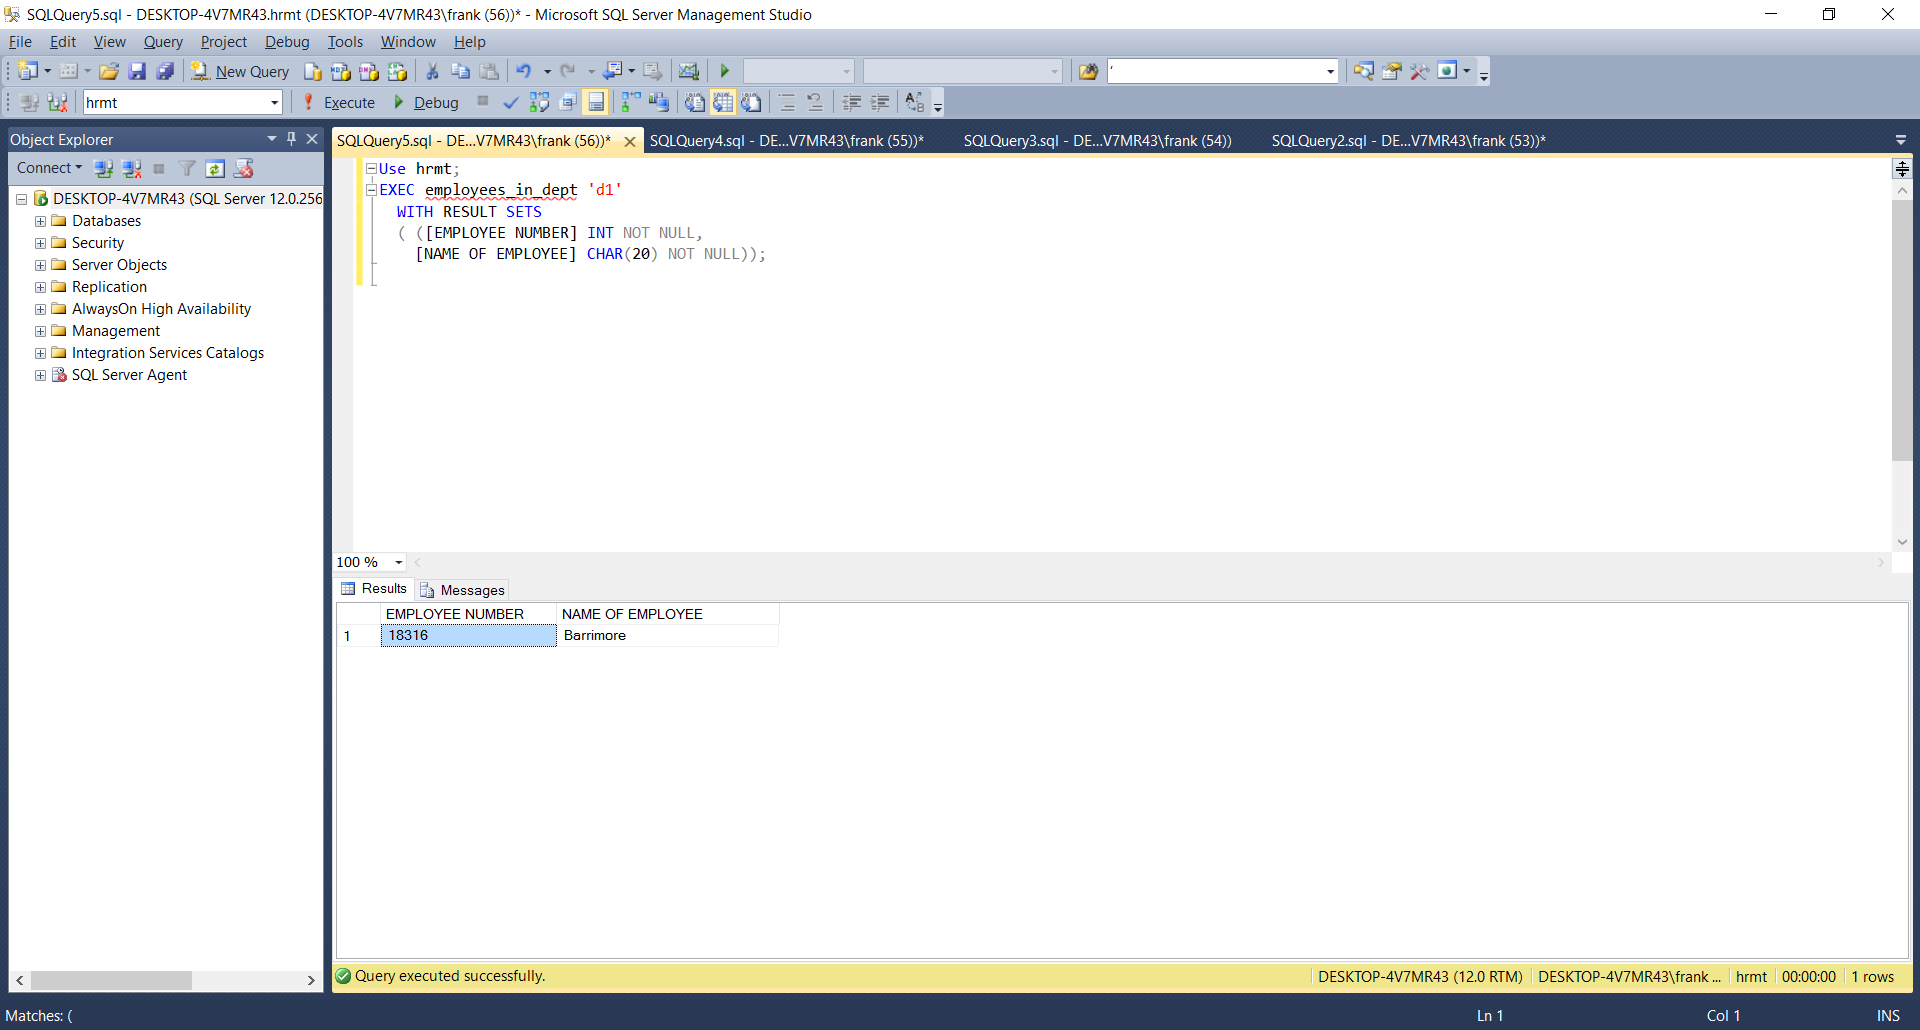Open the Properties Window icon
This screenshot has width=1920, height=1030.
(x=1391, y=71)
